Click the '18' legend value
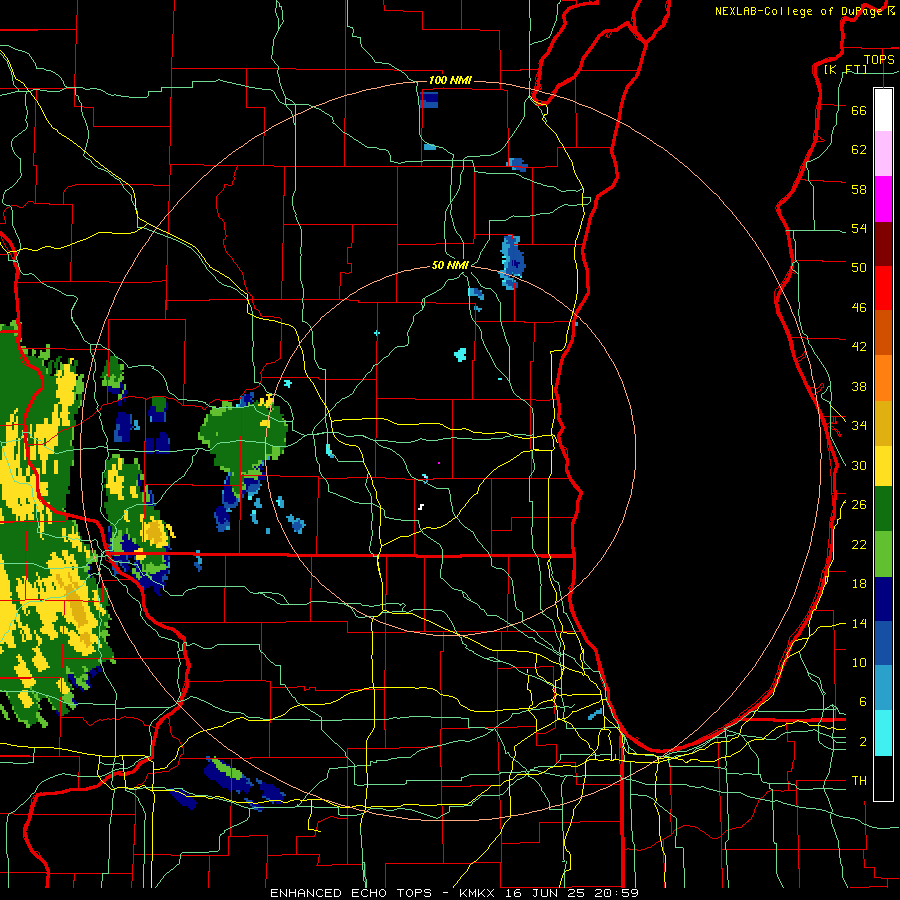900x900 pixels. (859, 584)
